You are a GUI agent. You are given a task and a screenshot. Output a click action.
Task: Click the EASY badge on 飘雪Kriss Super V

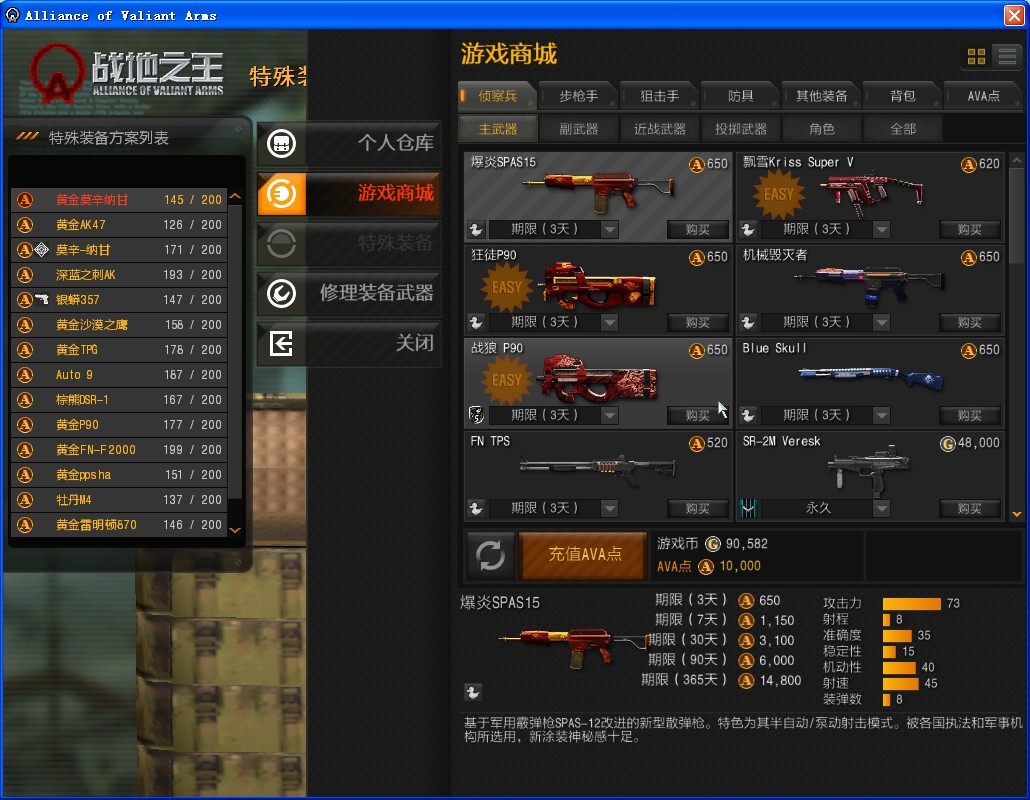click(778, 194)
